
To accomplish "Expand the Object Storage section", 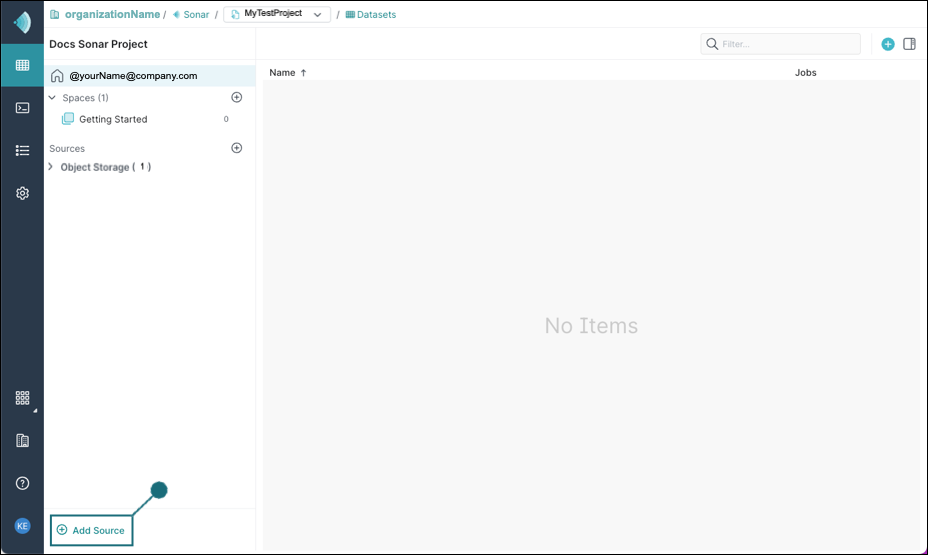I will [51, 167].
